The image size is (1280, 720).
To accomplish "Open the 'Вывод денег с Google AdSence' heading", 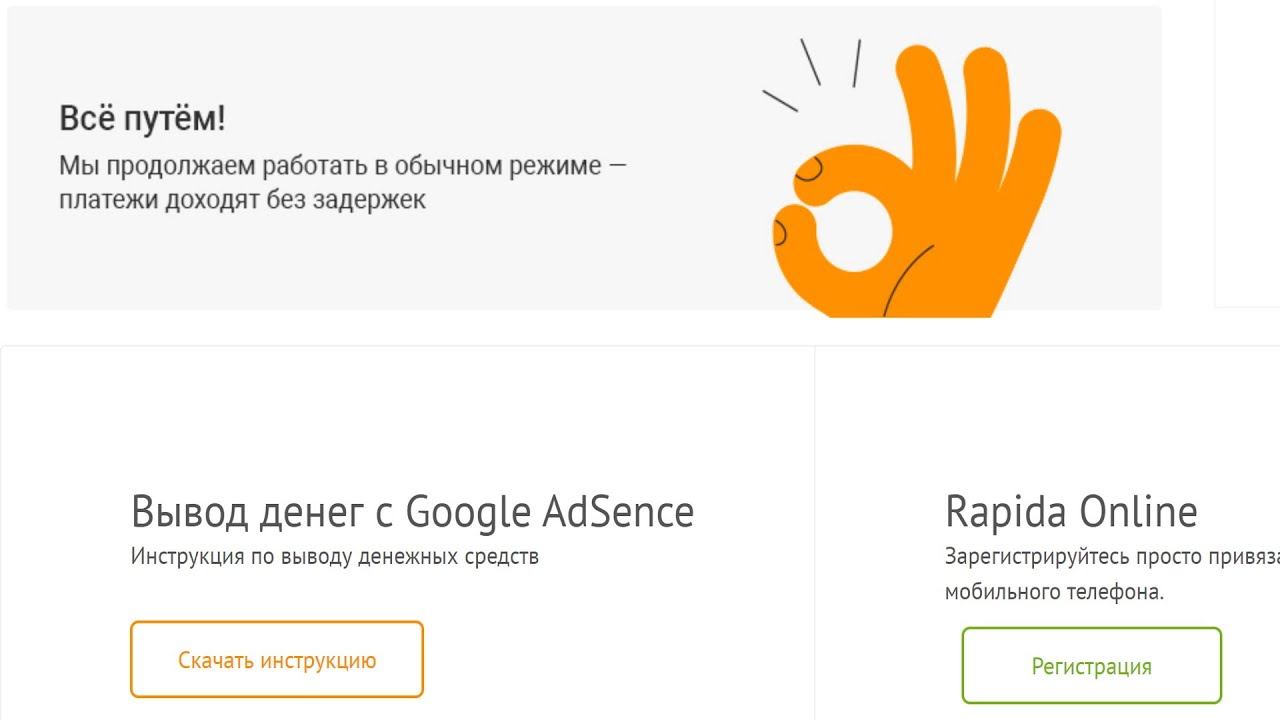I will pos(412,512).
